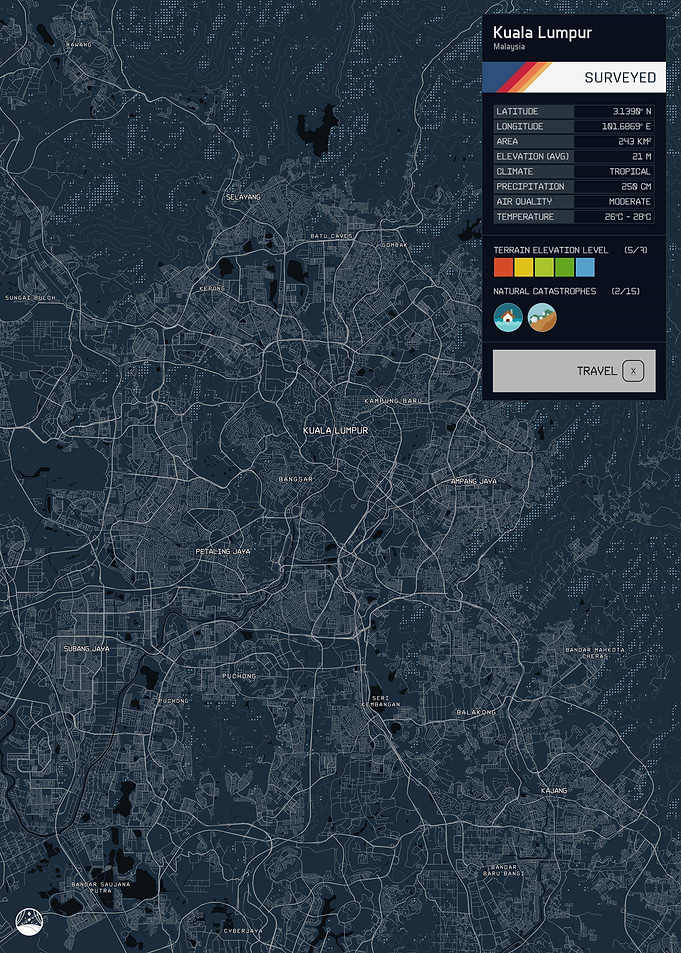Image resolution: width=681 pixels, height=953 pixels.
Task: Click the TEMPERATURE range value
Action: (x=626, y=216)
